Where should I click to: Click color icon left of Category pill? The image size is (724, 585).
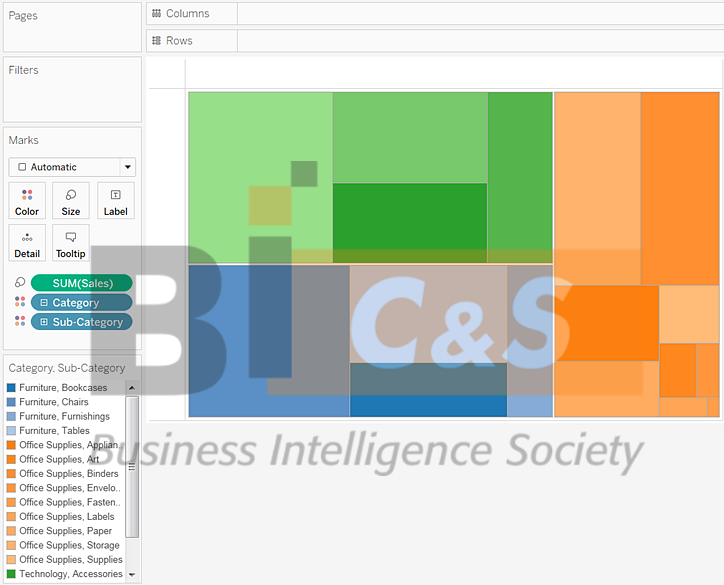coord(20,302)
